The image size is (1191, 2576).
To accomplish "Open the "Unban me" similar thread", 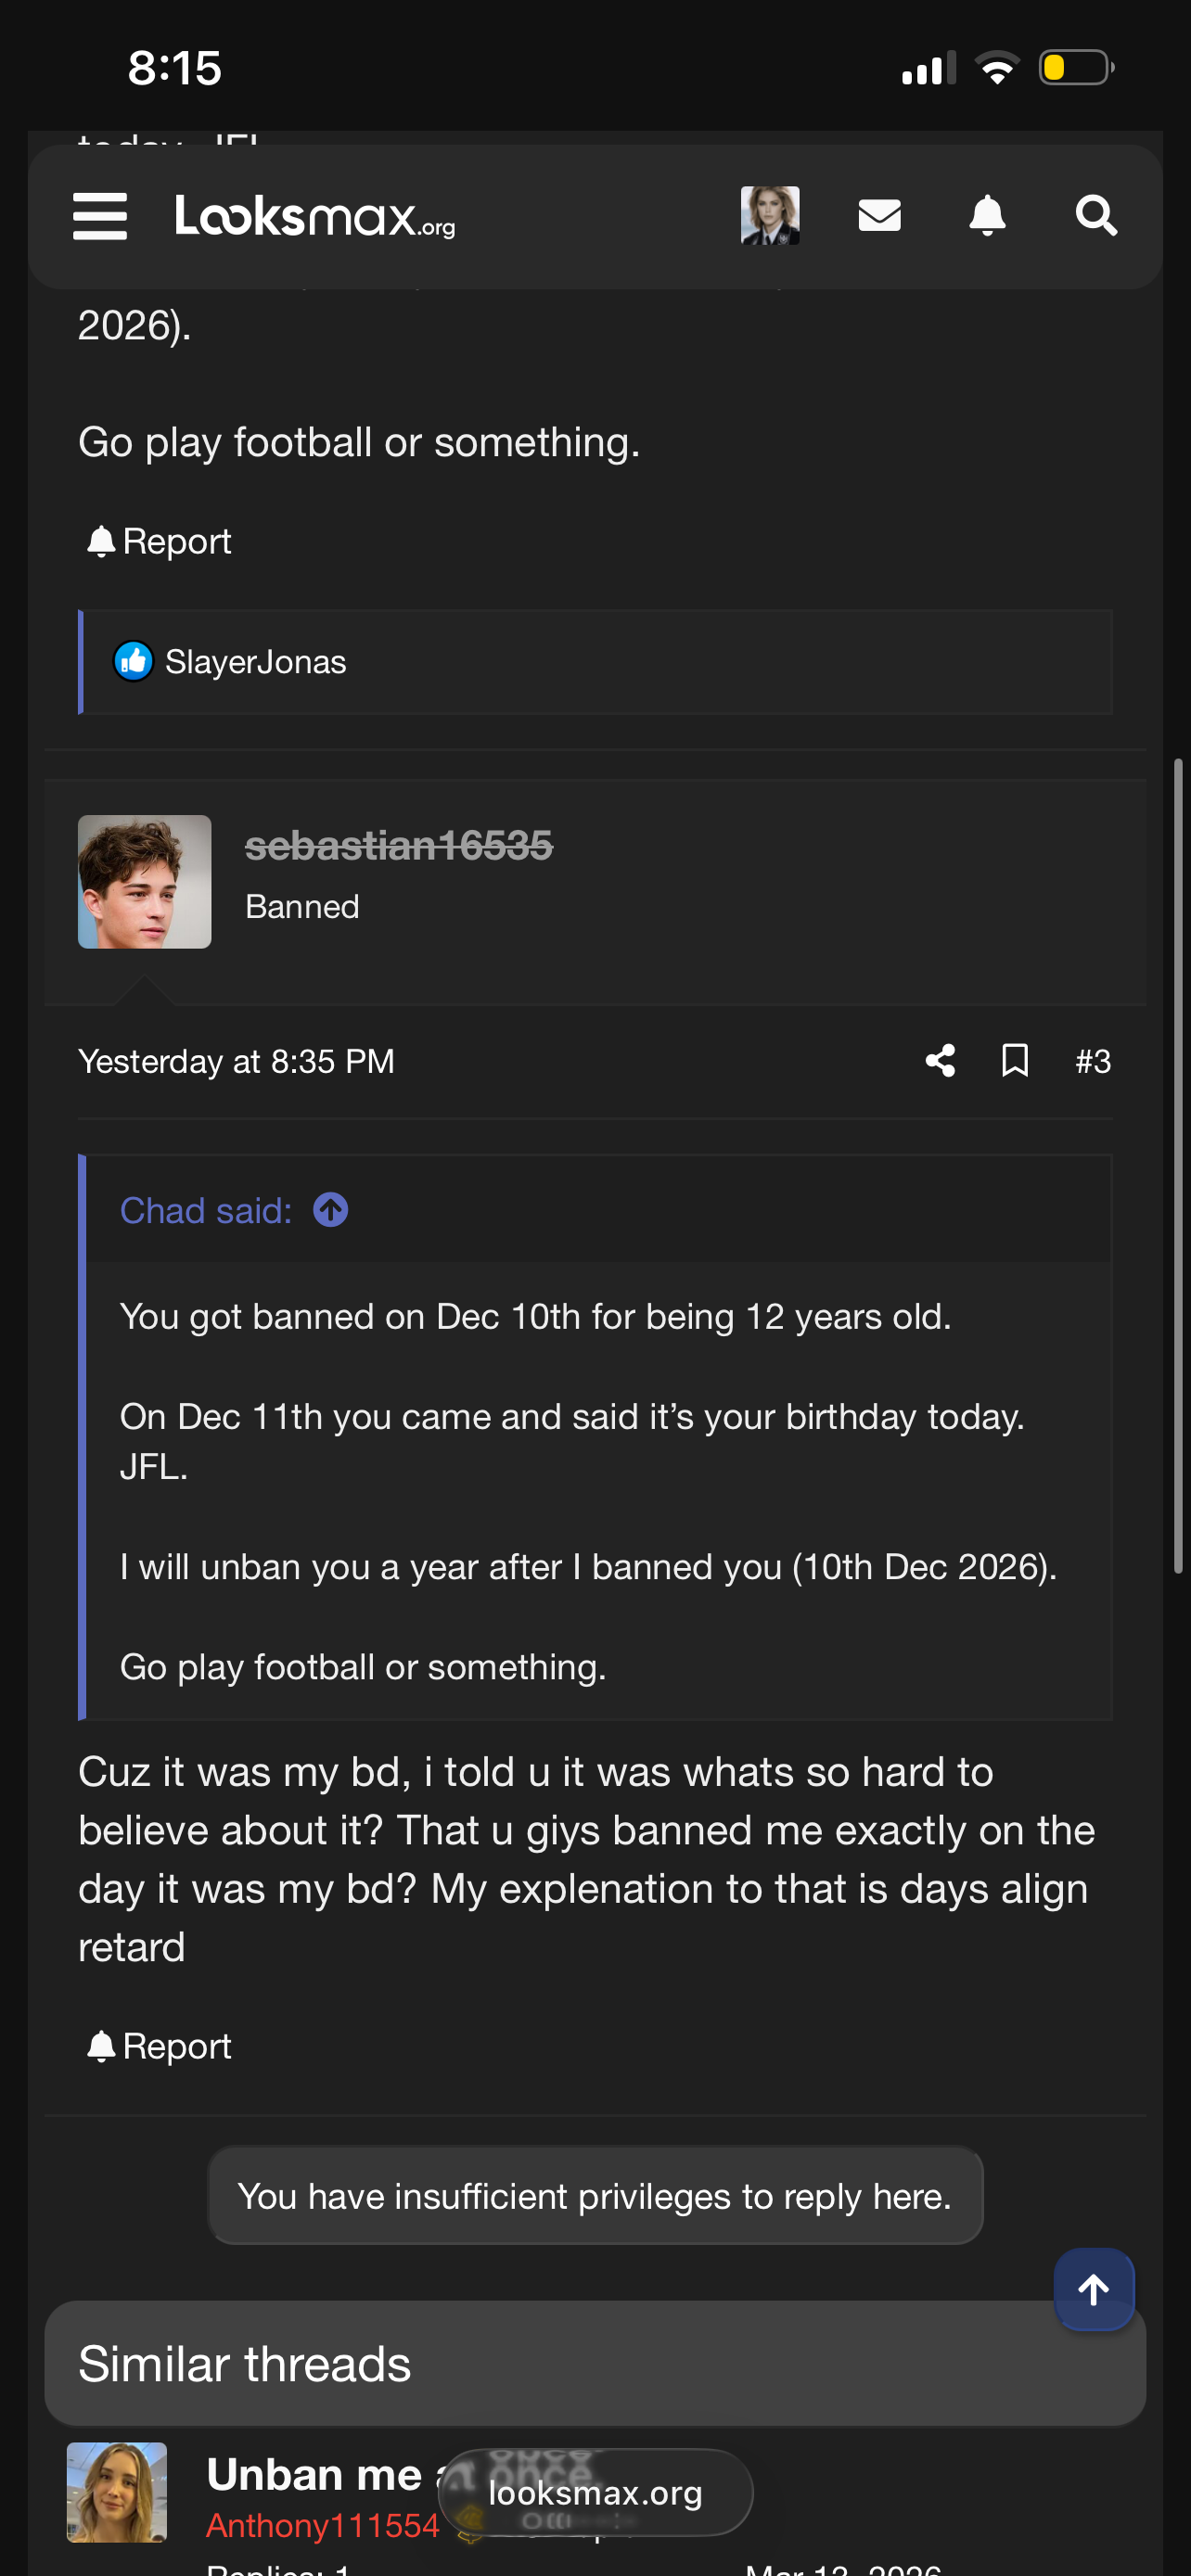I will [x=314, y=2475].
